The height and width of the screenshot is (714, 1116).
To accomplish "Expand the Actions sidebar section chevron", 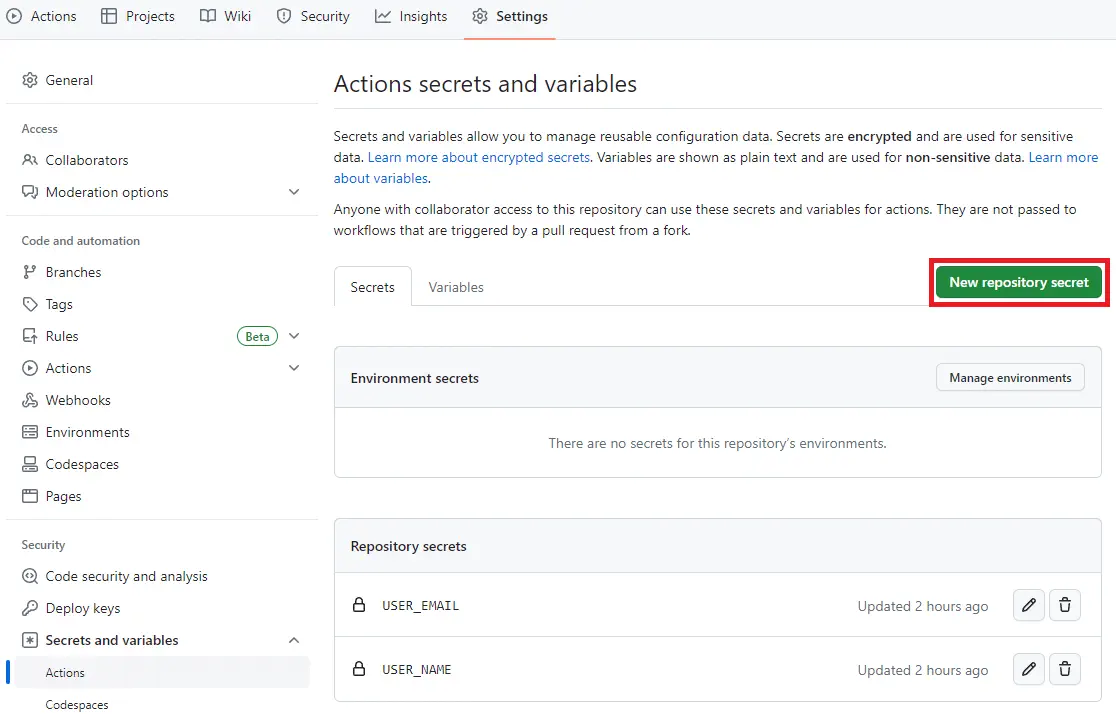I will tap(294, 368).
